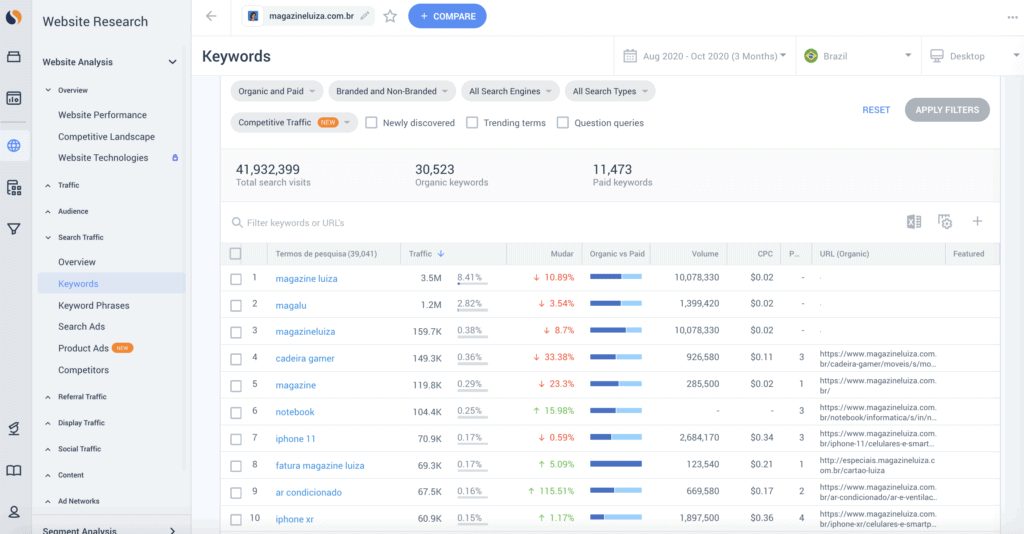Open the book icon in left rail
This screenshot has width=1024, height=534.
tap(14, 471)
